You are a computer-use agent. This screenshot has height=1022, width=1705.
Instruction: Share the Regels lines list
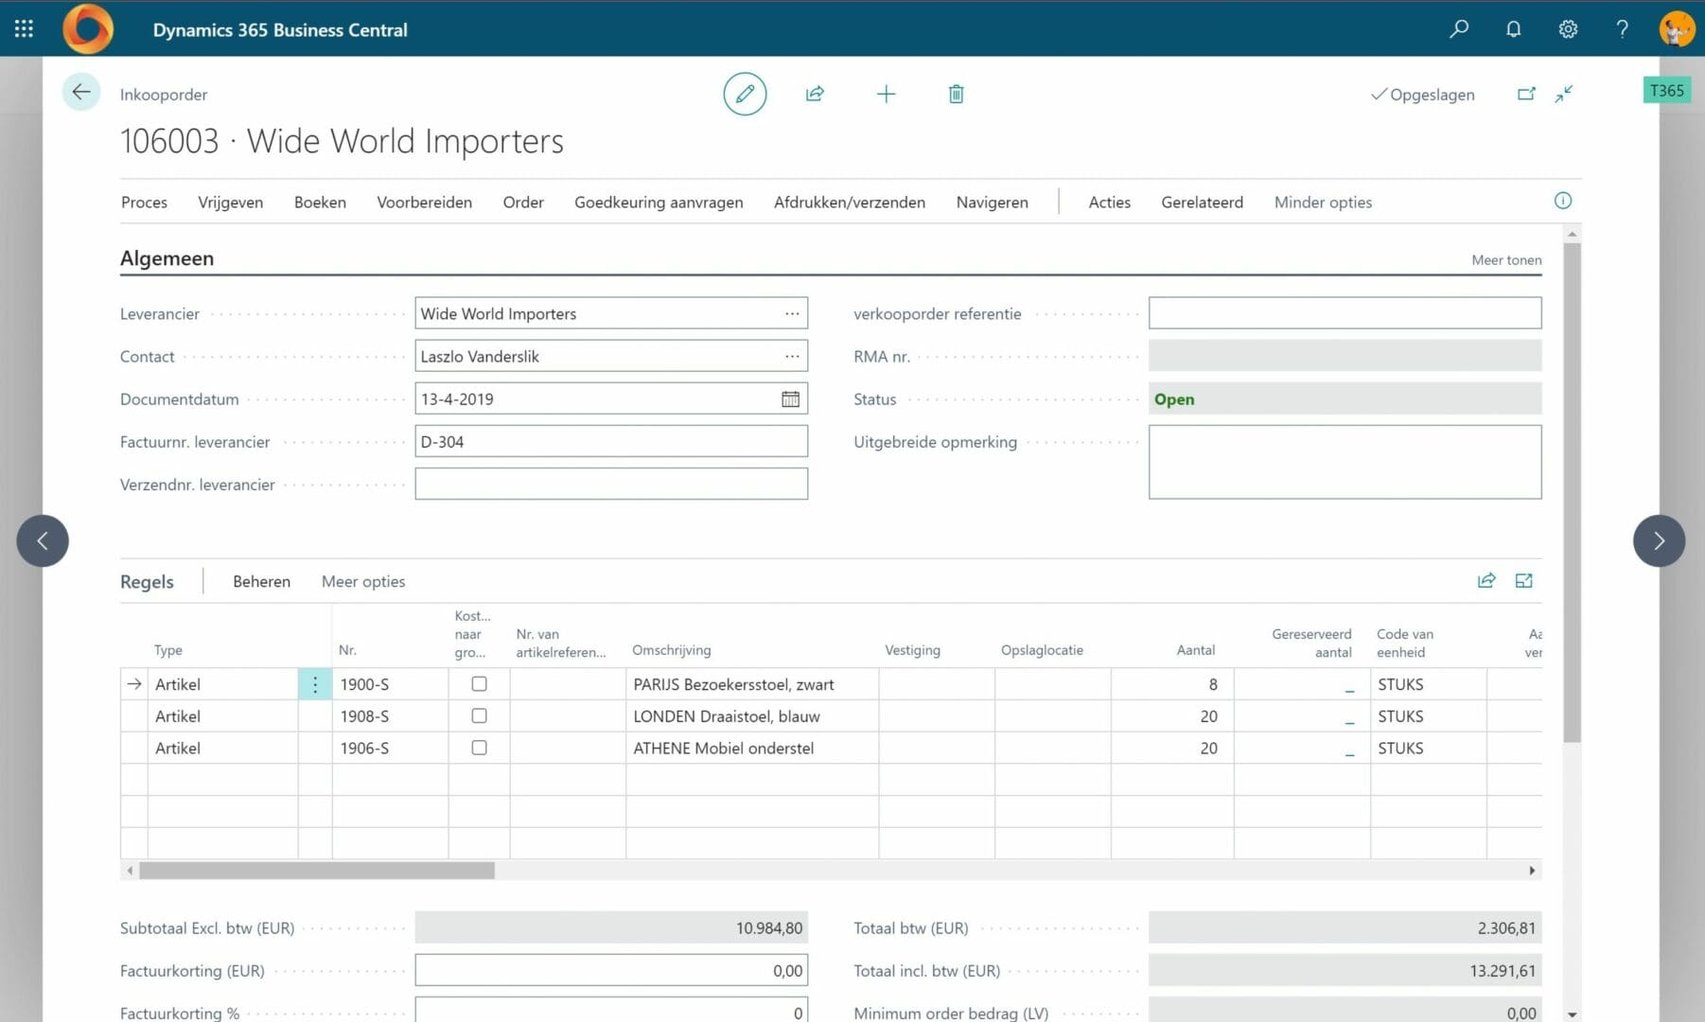pyautogui.click(x=1487, y=581)
